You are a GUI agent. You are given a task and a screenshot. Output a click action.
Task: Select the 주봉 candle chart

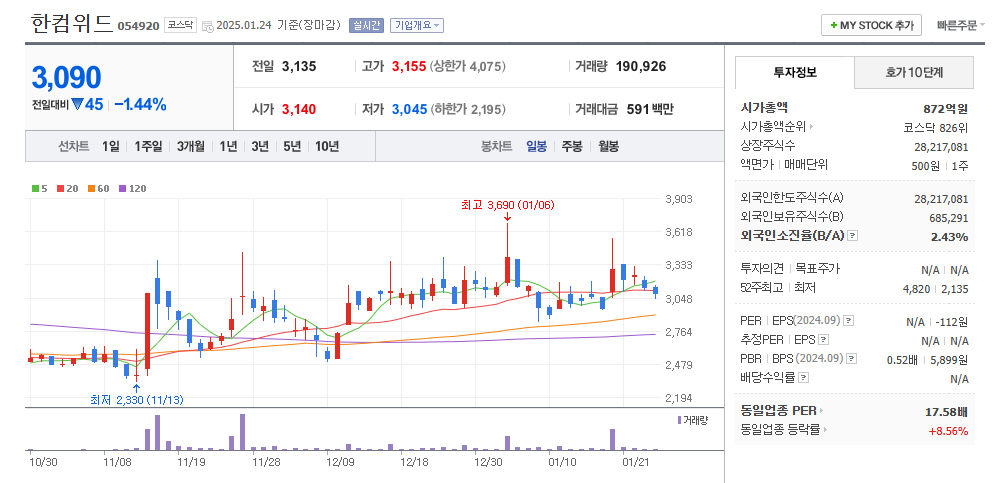pyautogui.click(x=572, y=146)
